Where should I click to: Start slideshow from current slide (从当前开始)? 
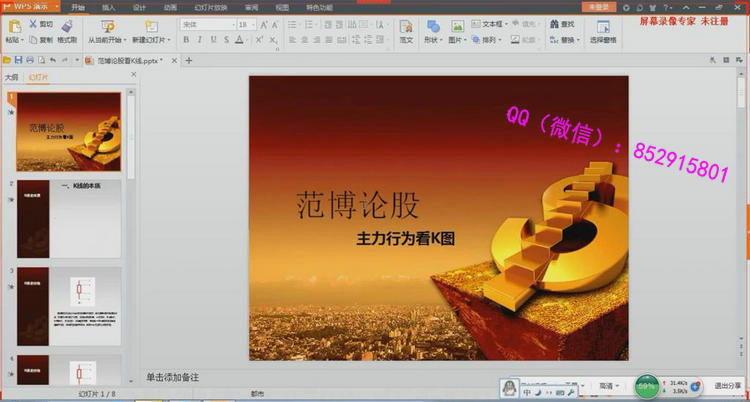point(107,26)
